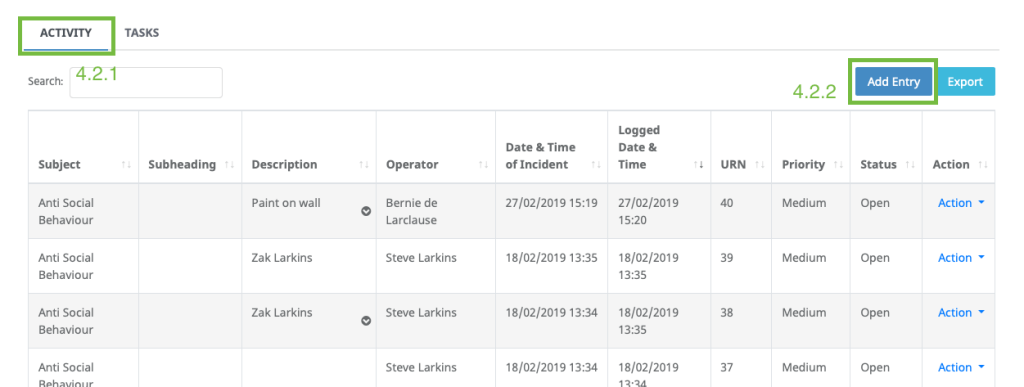Open Action dropdown for URN 40

point(961,203)
